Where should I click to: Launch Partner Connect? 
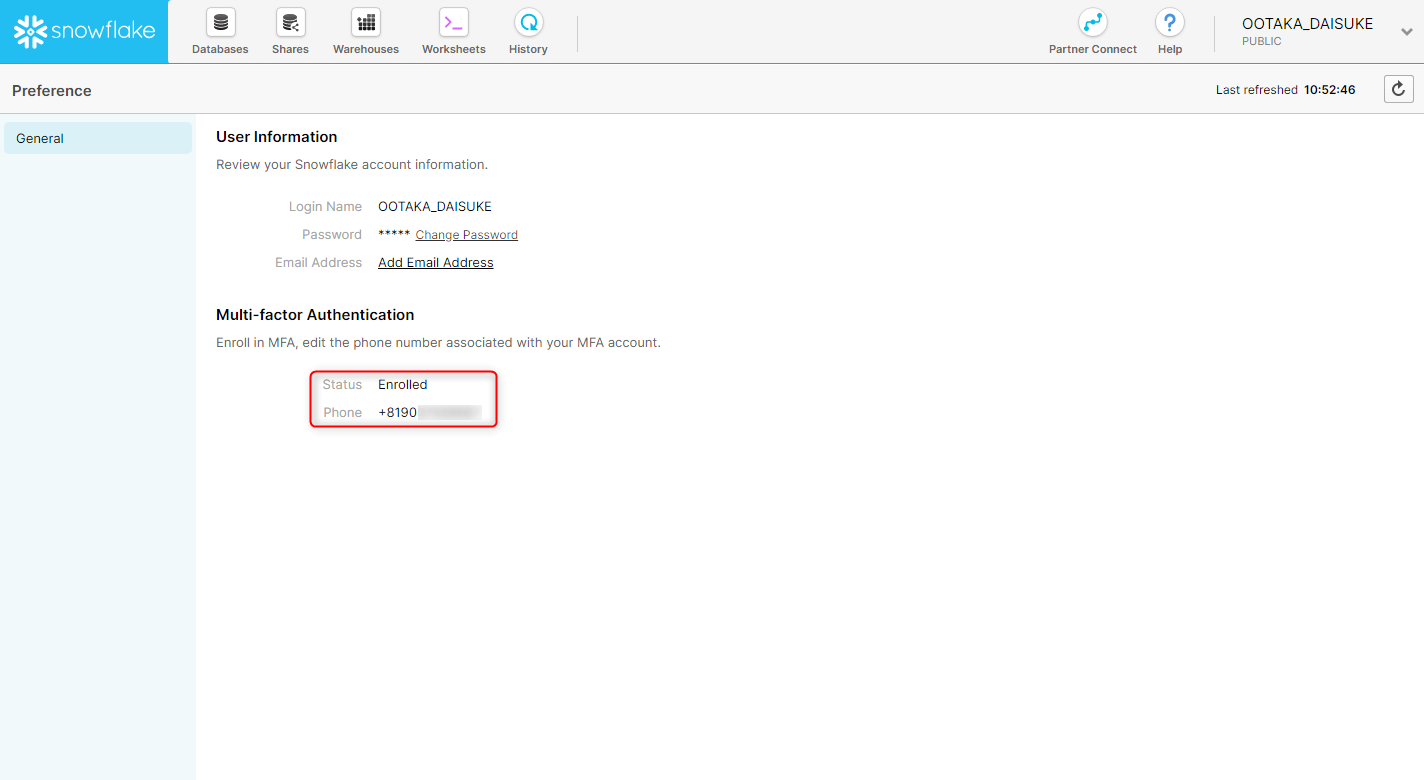tap(1092, 30)
